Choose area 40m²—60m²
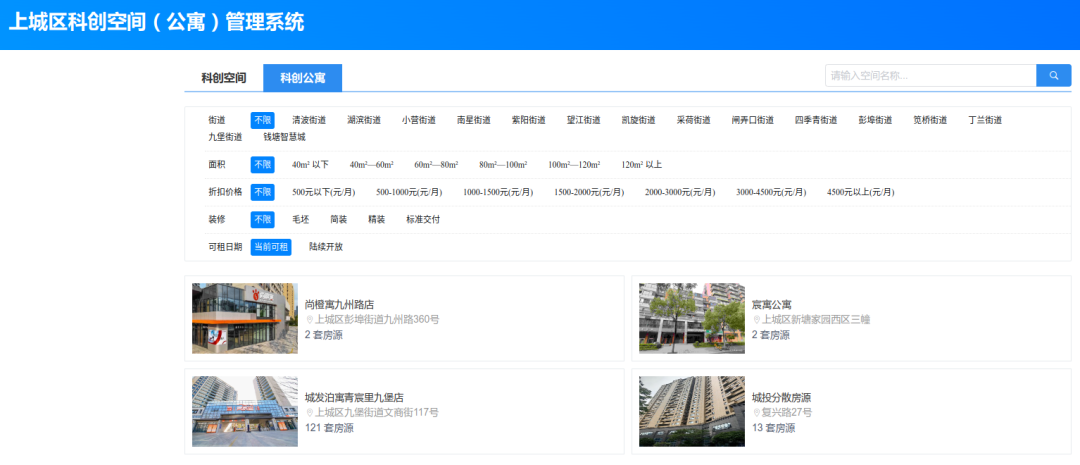The height and width of the screenshot is (465, 1080). click(371, 165)
